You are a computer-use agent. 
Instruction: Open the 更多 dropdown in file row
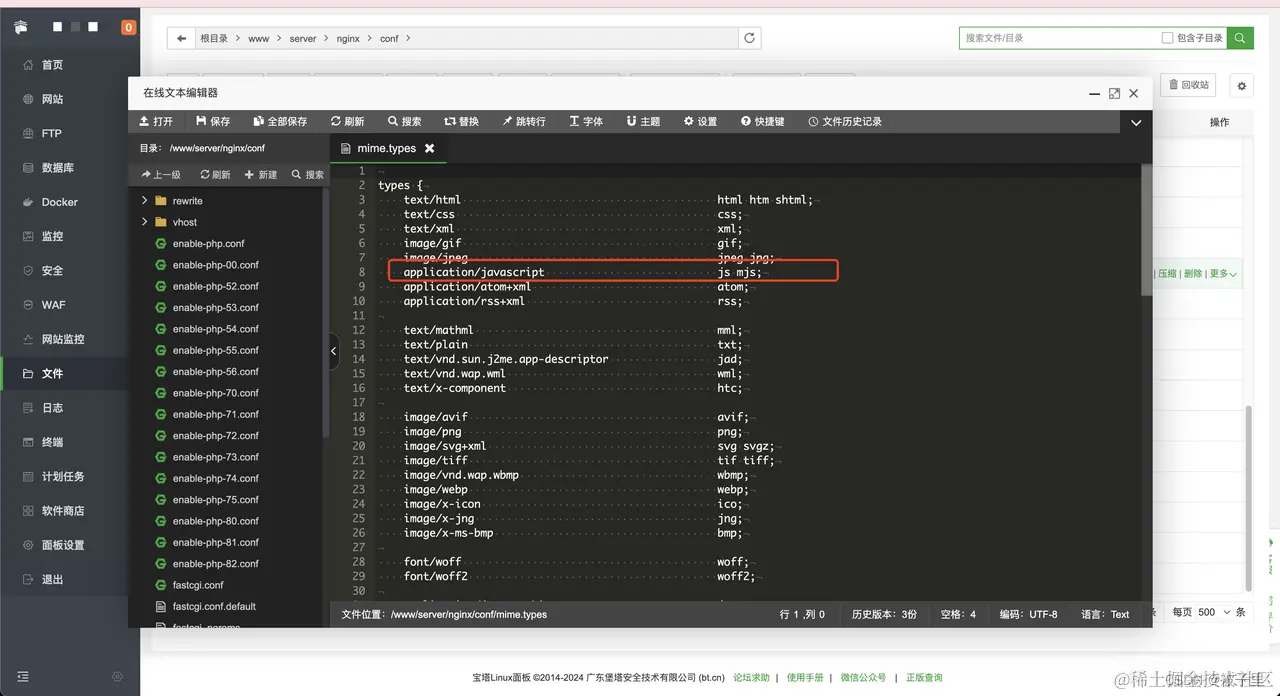pyautogui.click(x=1223, y=273)
